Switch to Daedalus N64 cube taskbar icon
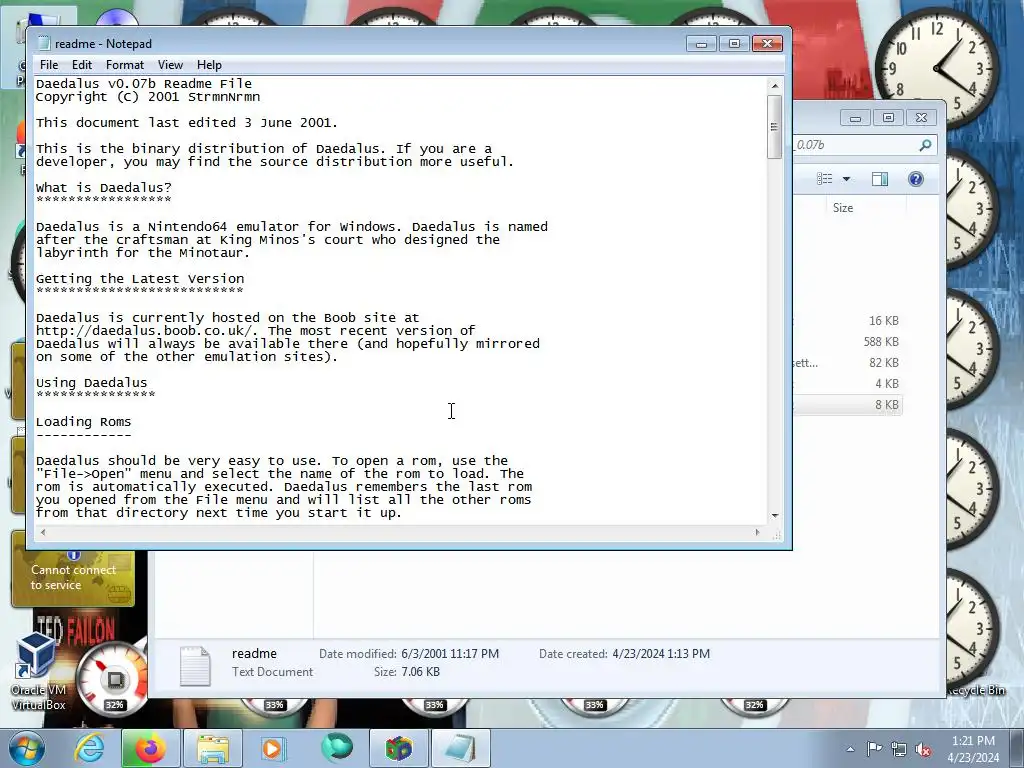 click(x=398, y=748)
